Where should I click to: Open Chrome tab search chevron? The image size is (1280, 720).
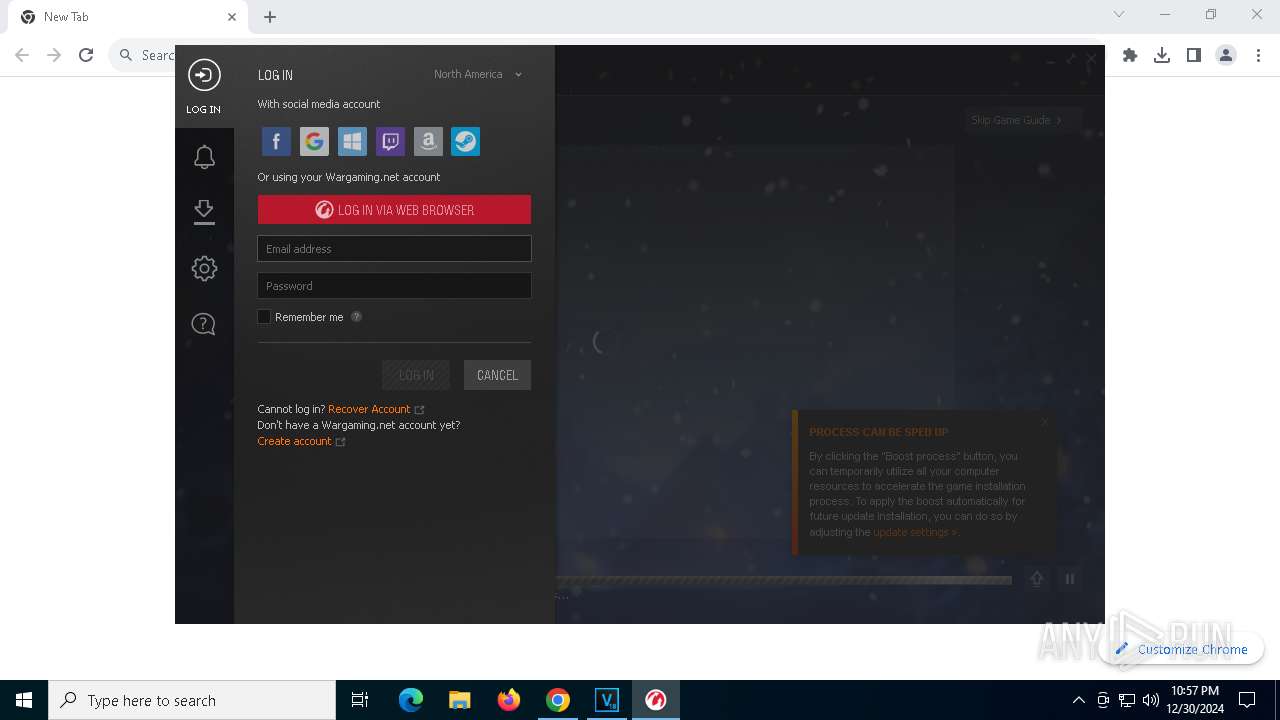[x=1119, y=15]
